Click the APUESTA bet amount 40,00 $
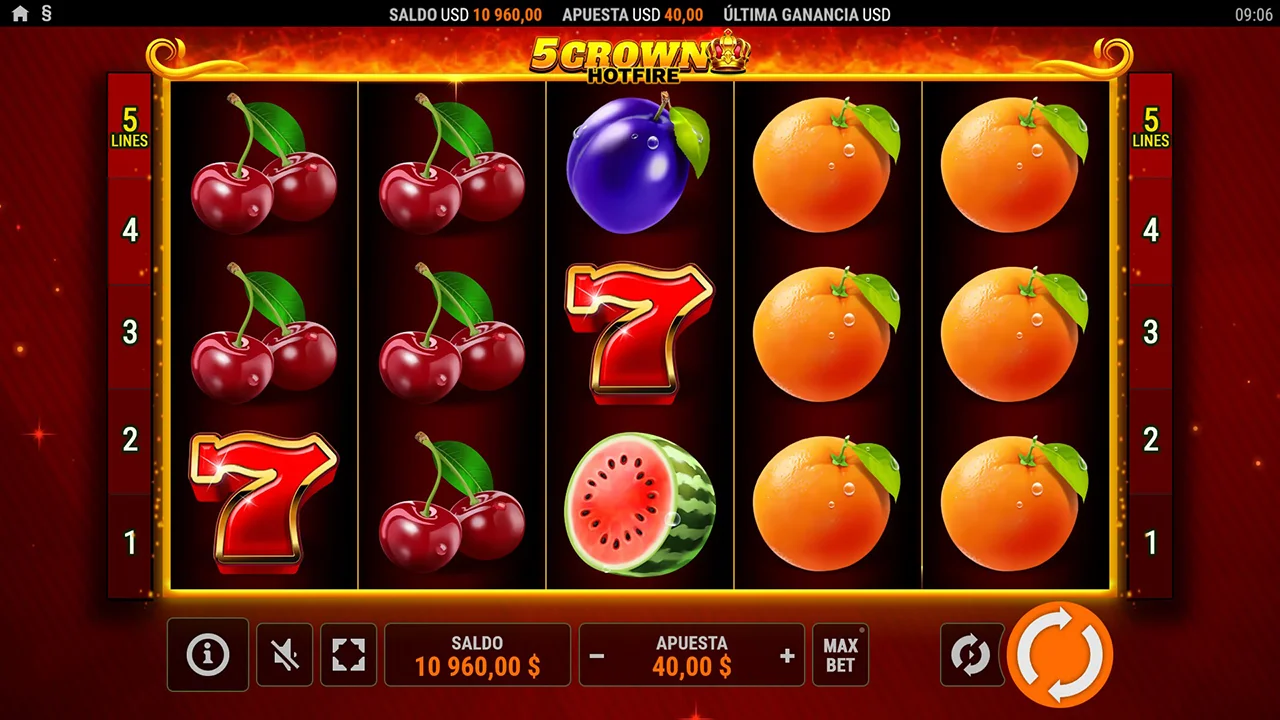This screenshot has height=720, width=1280. click(x=692, y=667)
